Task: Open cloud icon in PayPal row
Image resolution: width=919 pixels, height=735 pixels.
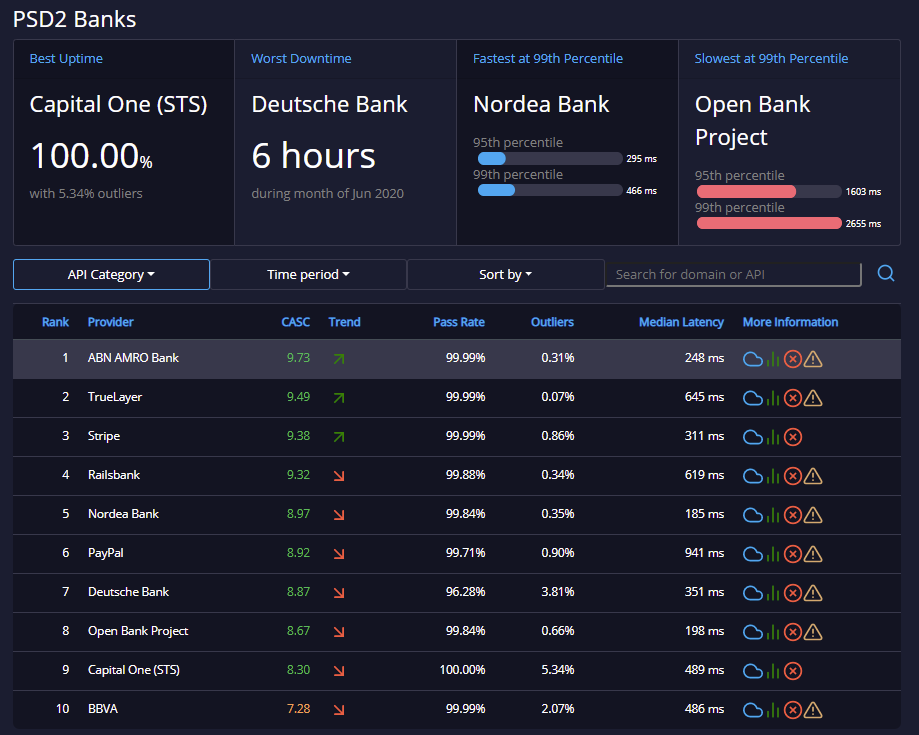Action: coord(753,554)
